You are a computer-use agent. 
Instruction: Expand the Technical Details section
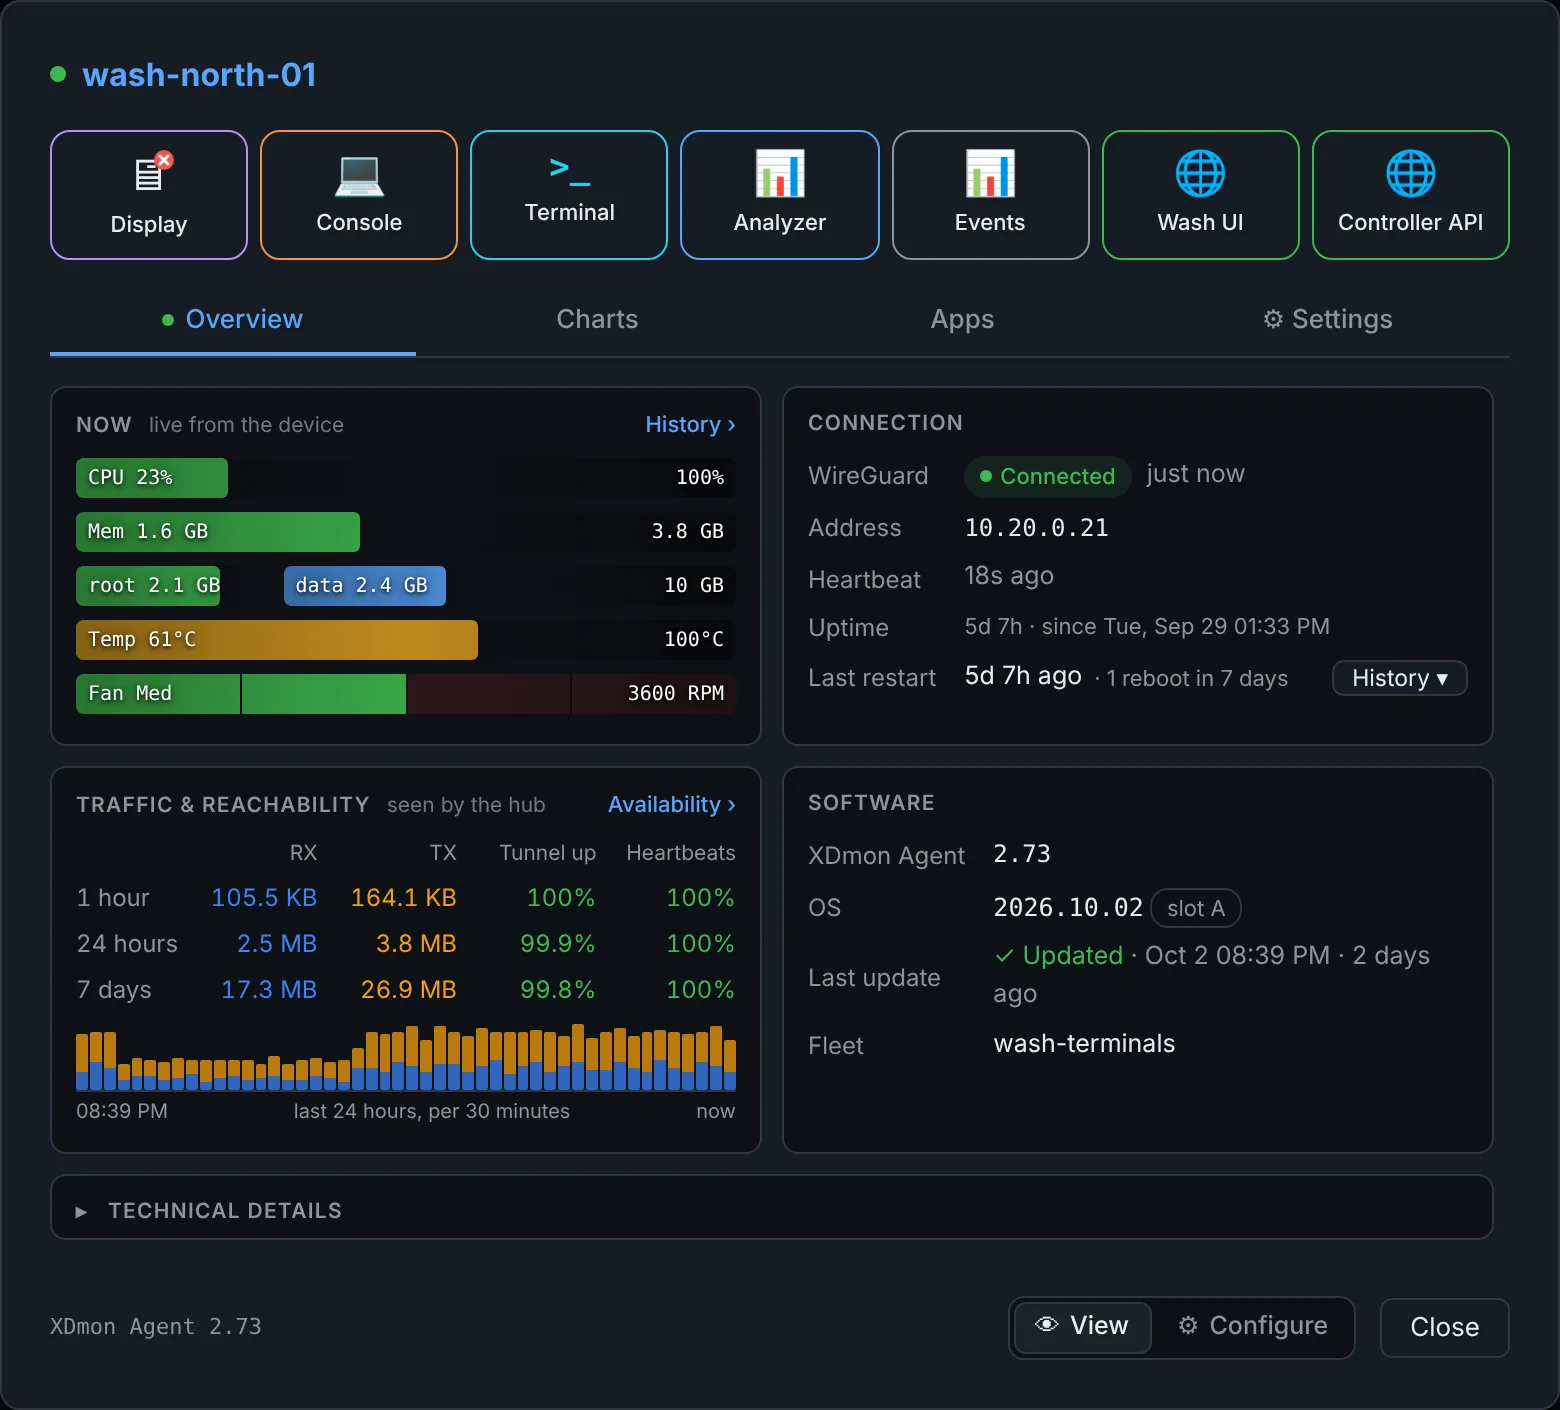[x=771, y=1208]
